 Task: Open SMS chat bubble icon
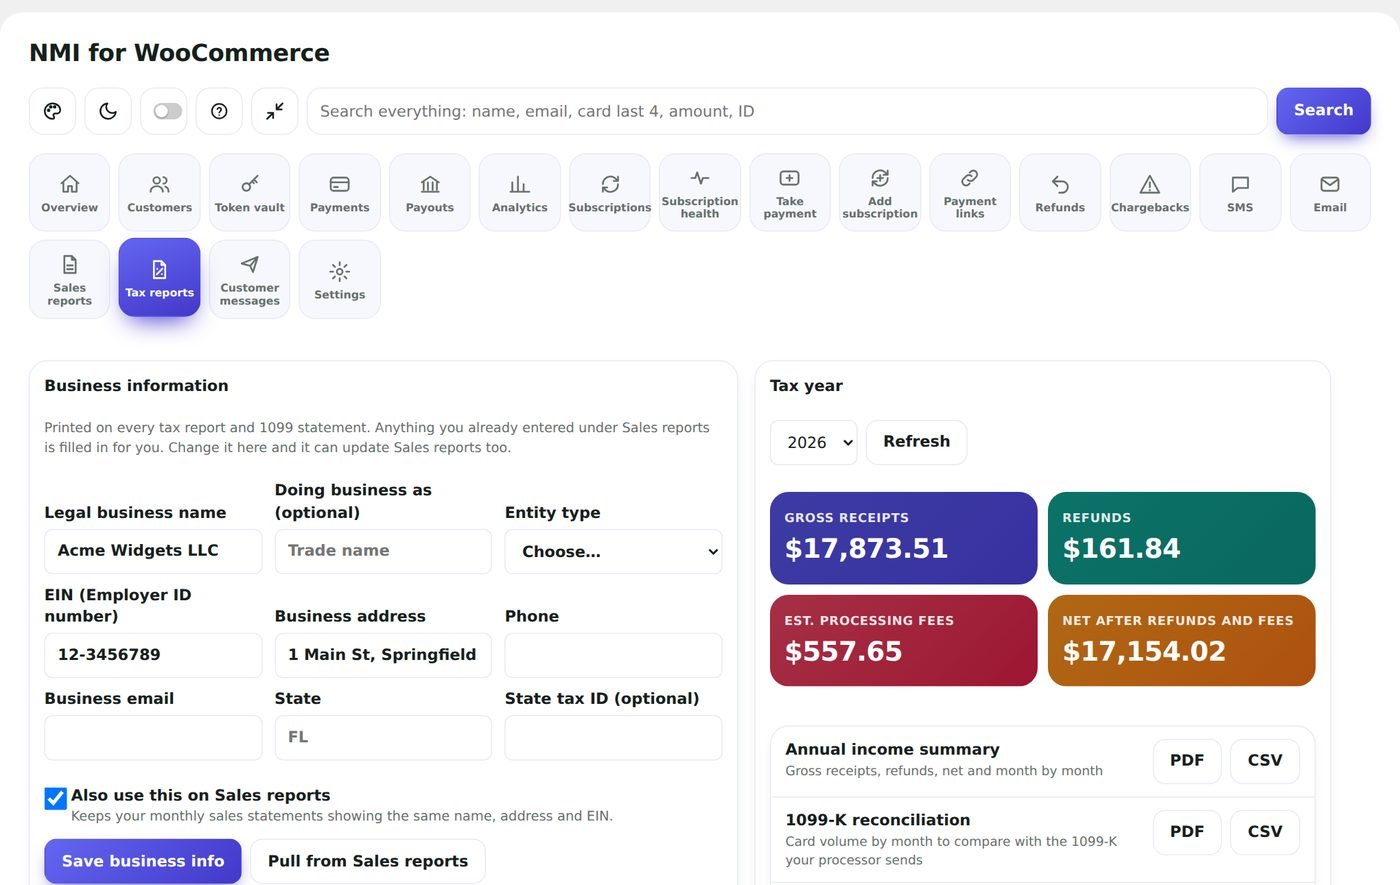[1240, 193]
